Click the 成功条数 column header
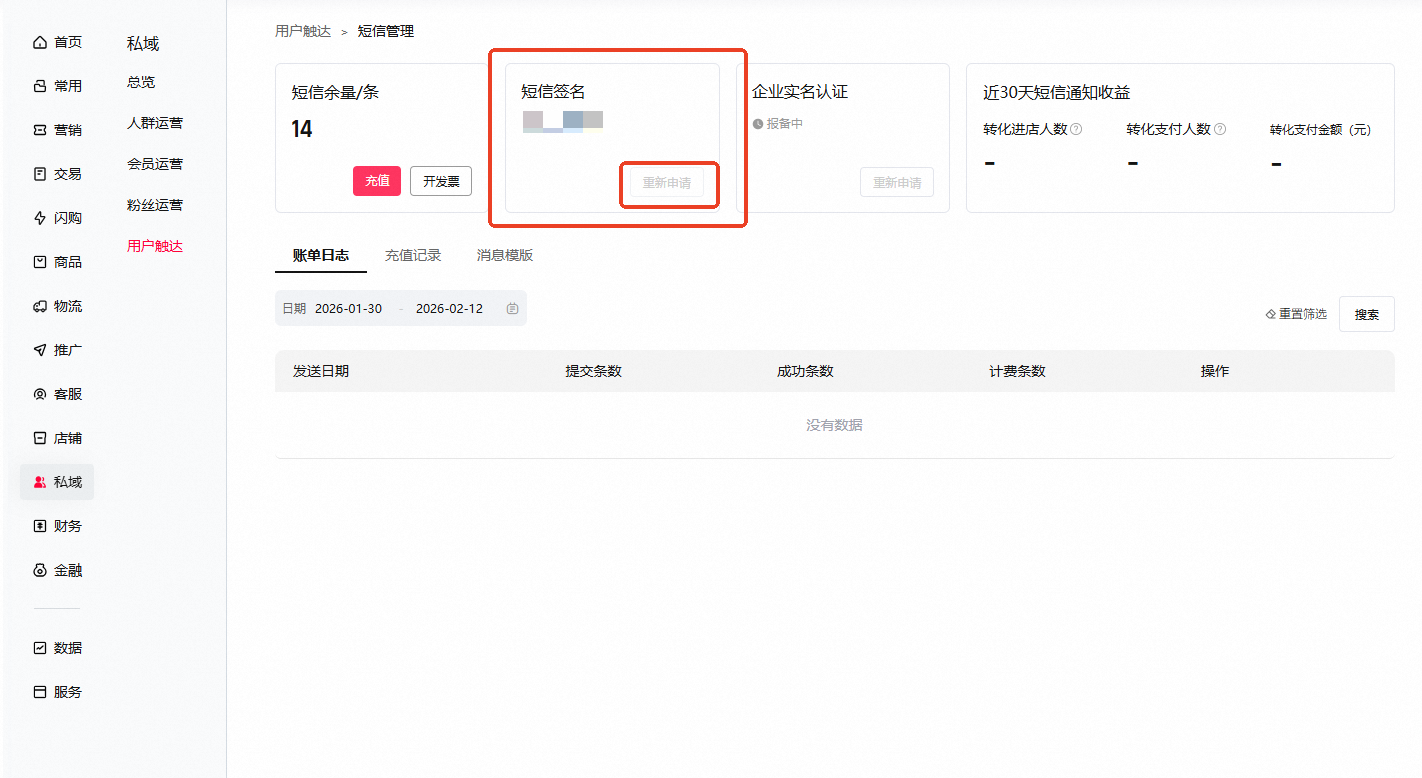The image size is (1422, 778). click(x=805, y=371)
